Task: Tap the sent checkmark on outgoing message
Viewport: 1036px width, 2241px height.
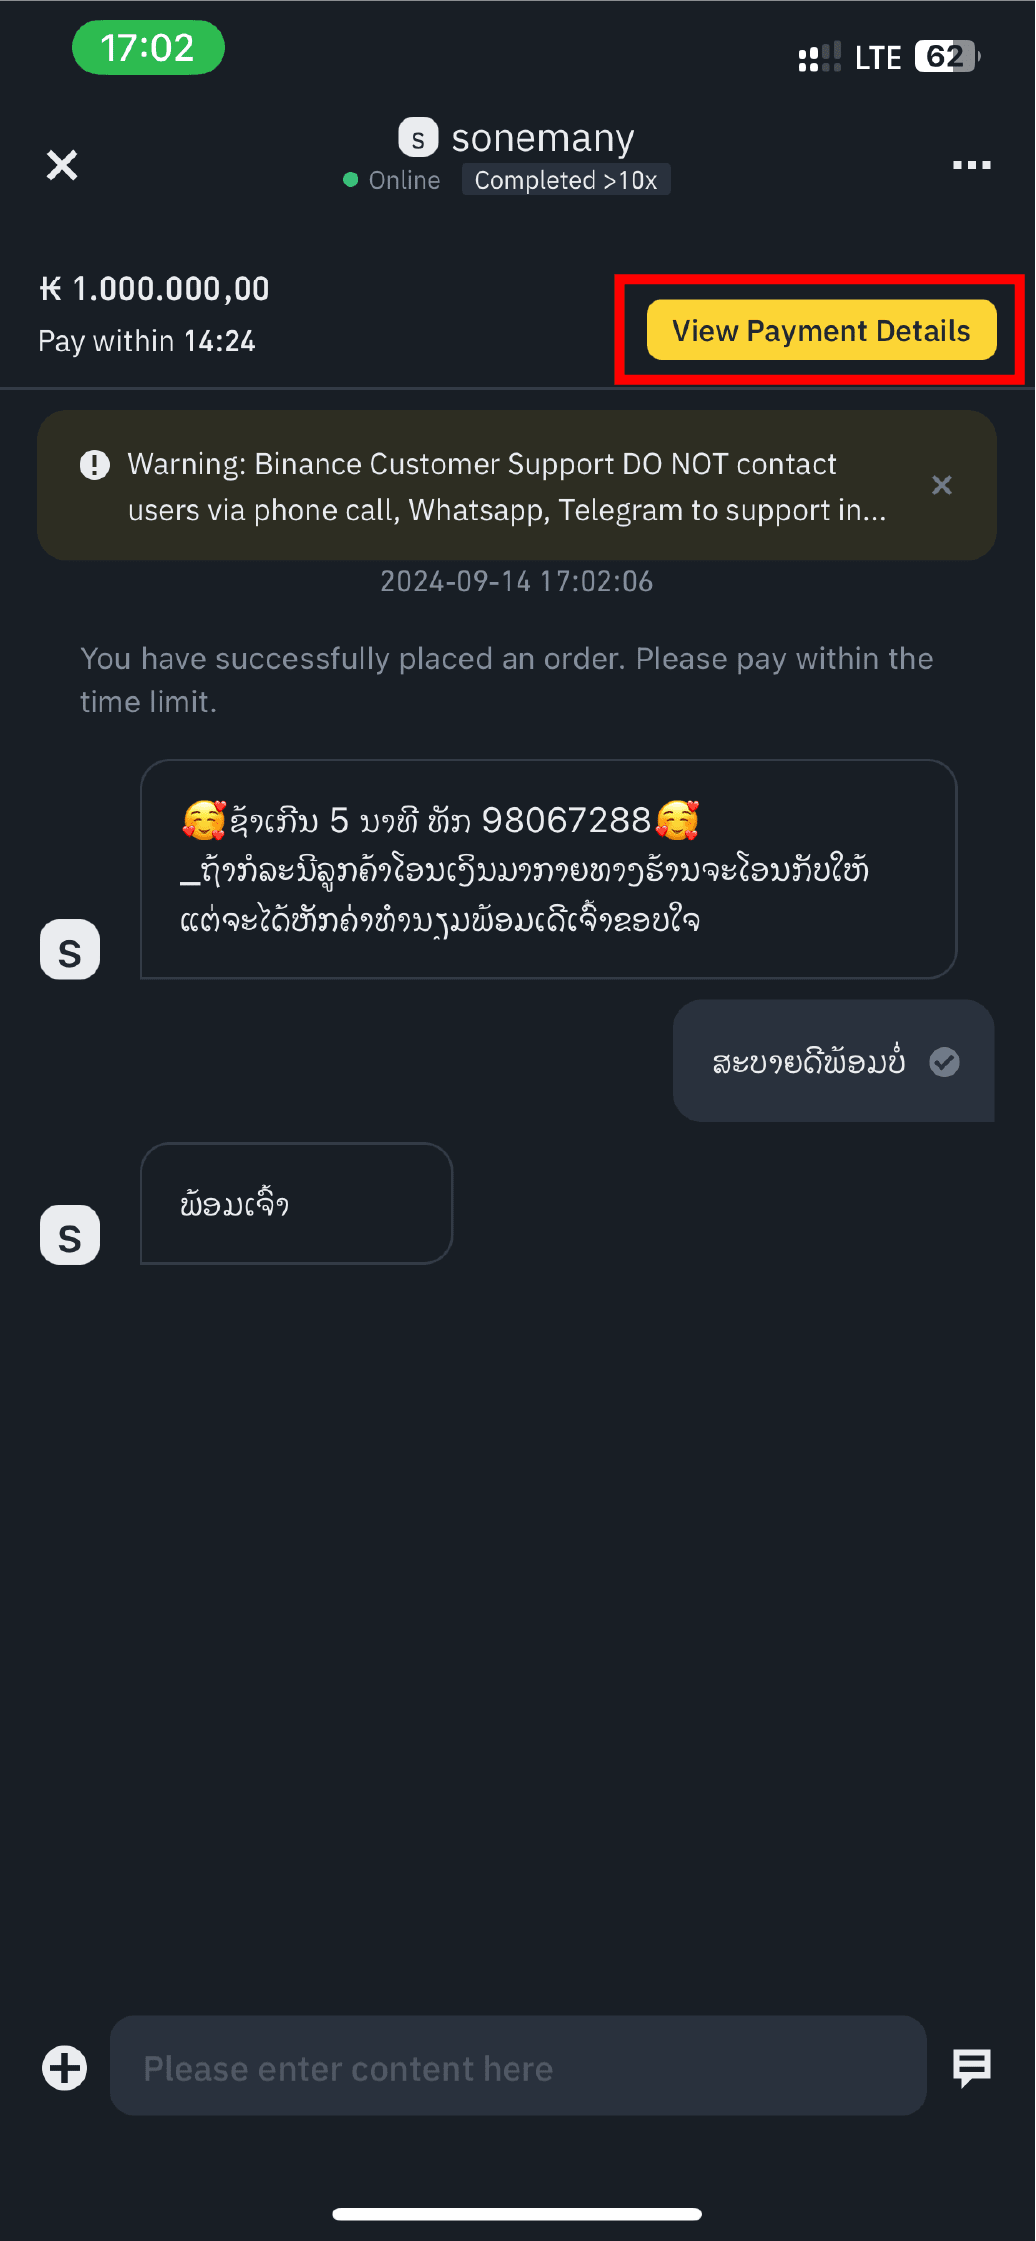Action: coord(944,1061)
